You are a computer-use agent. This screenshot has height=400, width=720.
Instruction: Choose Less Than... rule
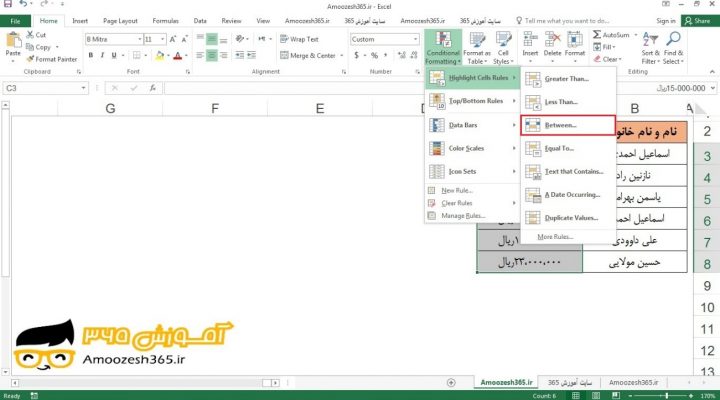tap(568, 102)
